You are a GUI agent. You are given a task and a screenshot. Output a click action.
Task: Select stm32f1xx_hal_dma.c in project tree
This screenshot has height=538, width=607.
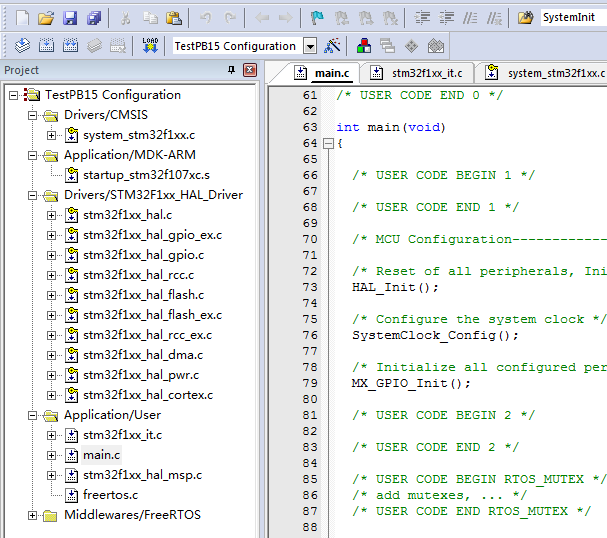click(143, 355)
